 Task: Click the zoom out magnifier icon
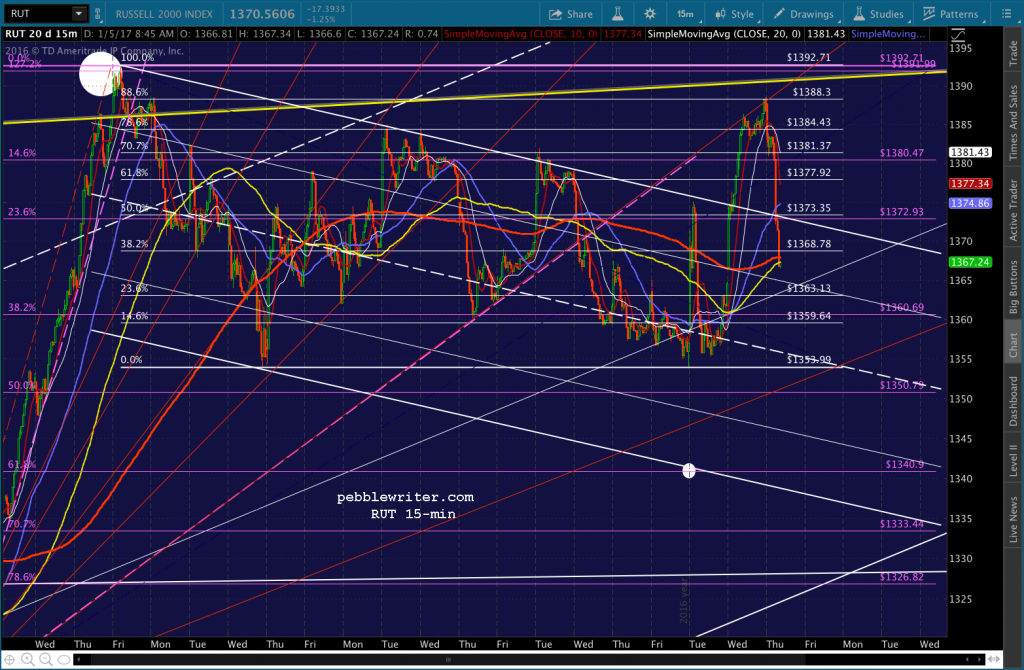click(x=46, y=660)
